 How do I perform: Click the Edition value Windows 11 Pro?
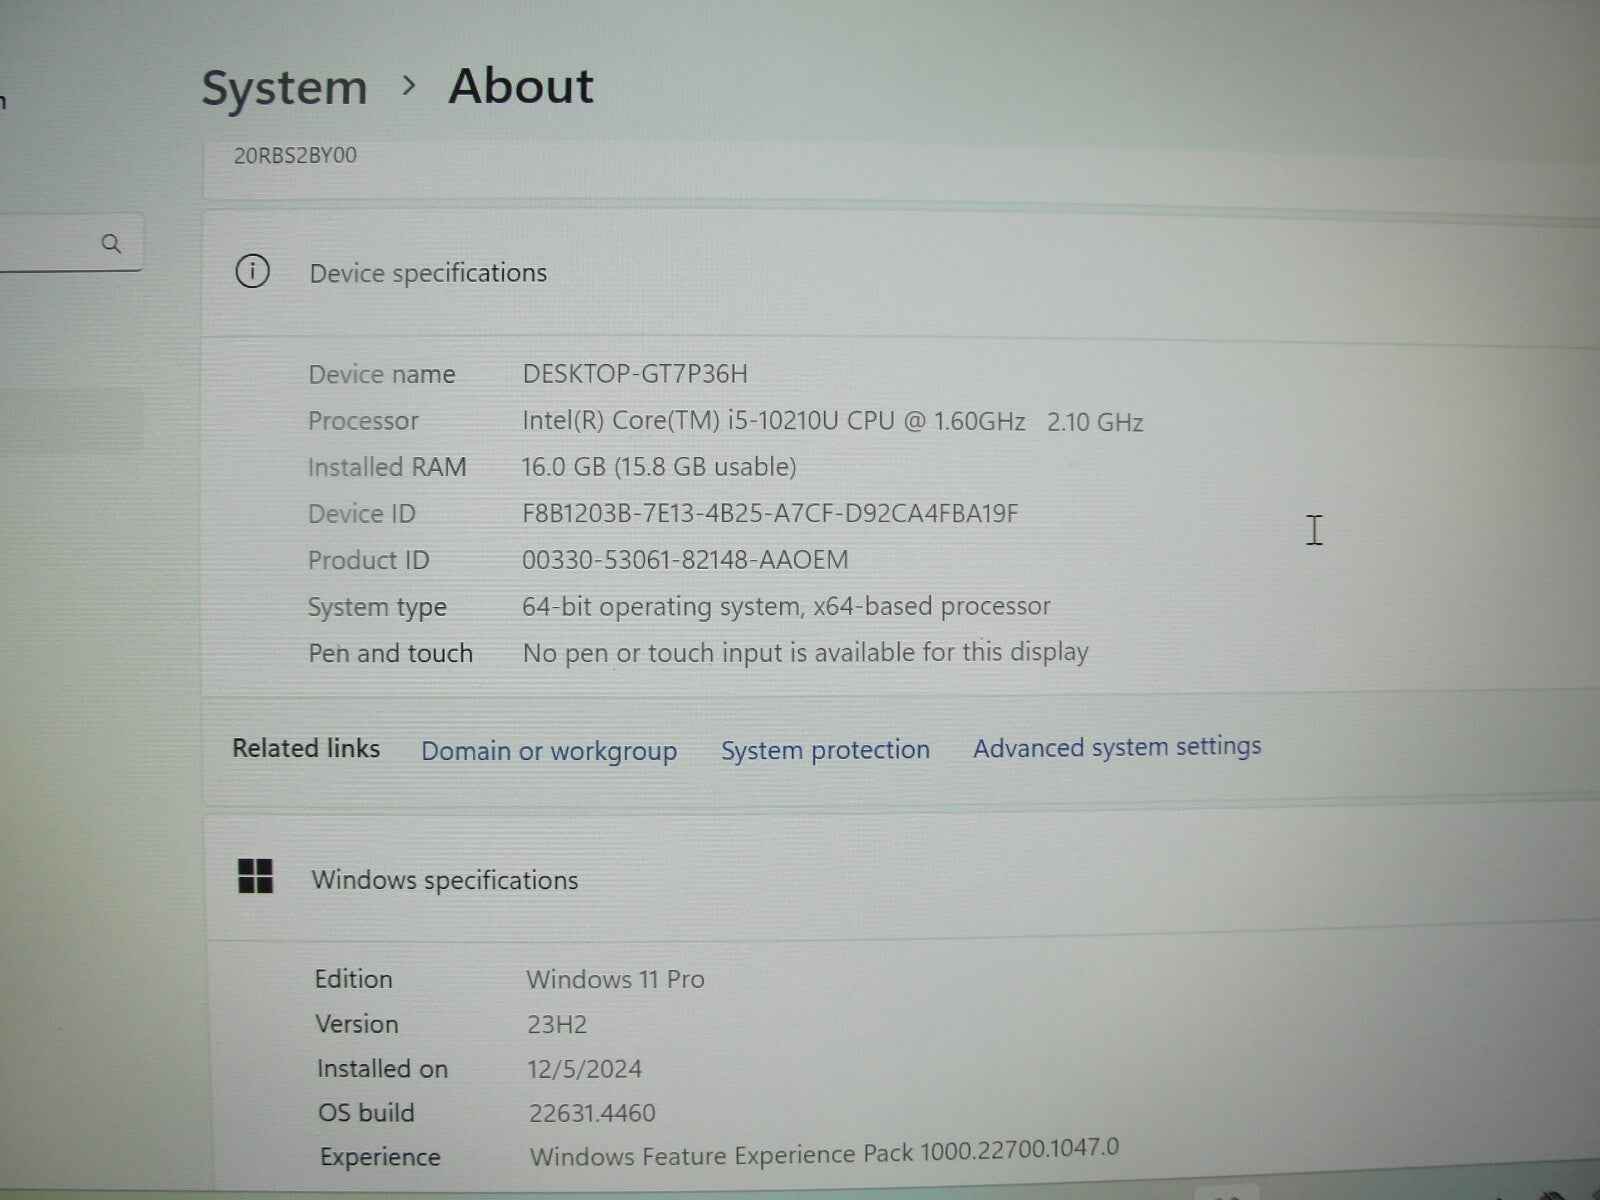(x=614, y=979)
